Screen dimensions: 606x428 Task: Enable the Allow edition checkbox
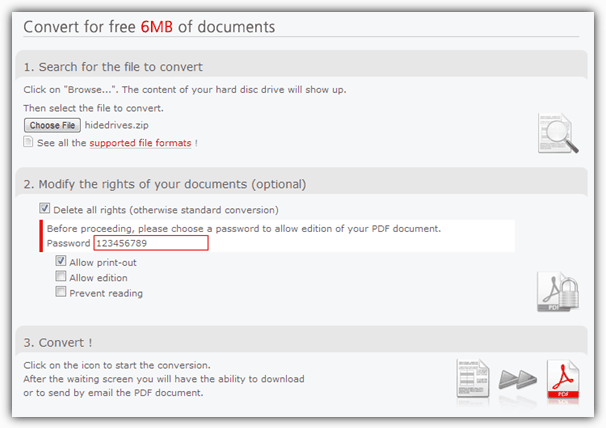61,276
